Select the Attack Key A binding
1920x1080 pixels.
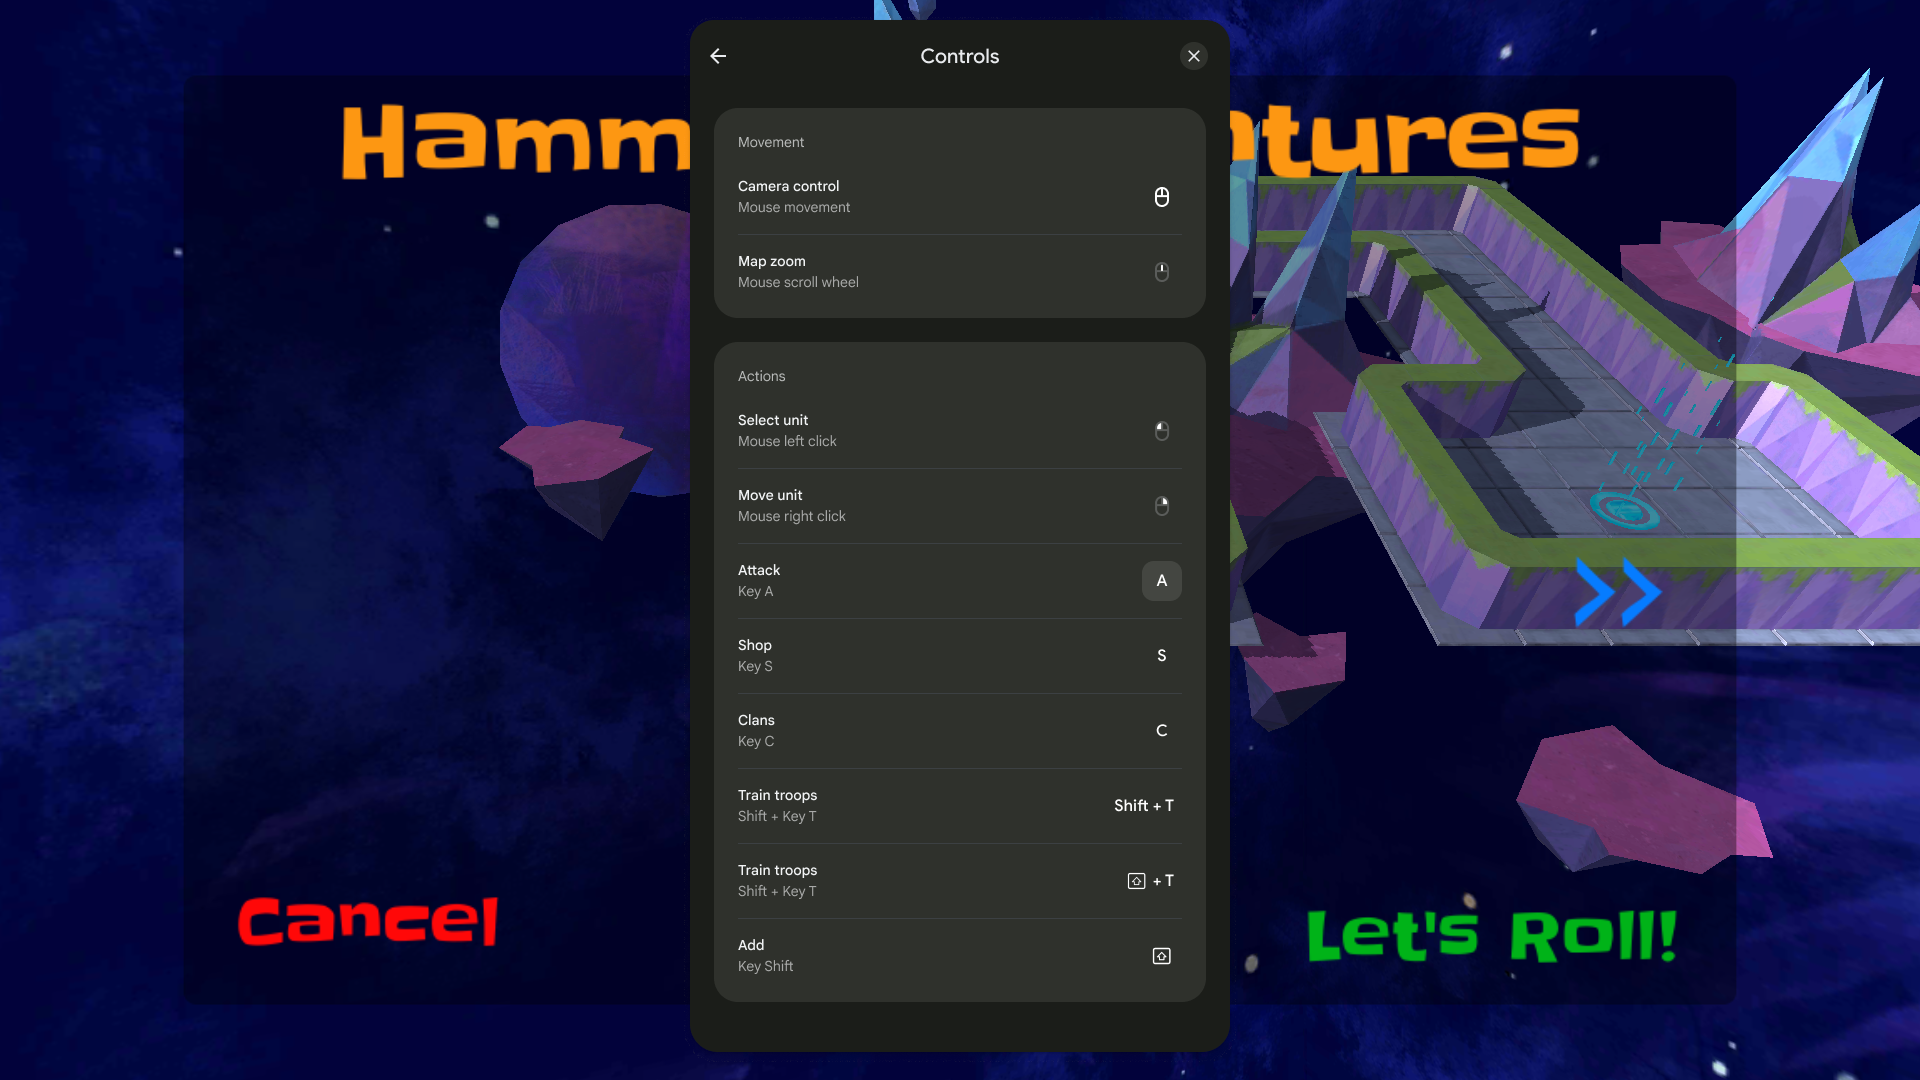[x=1160, y=580]
